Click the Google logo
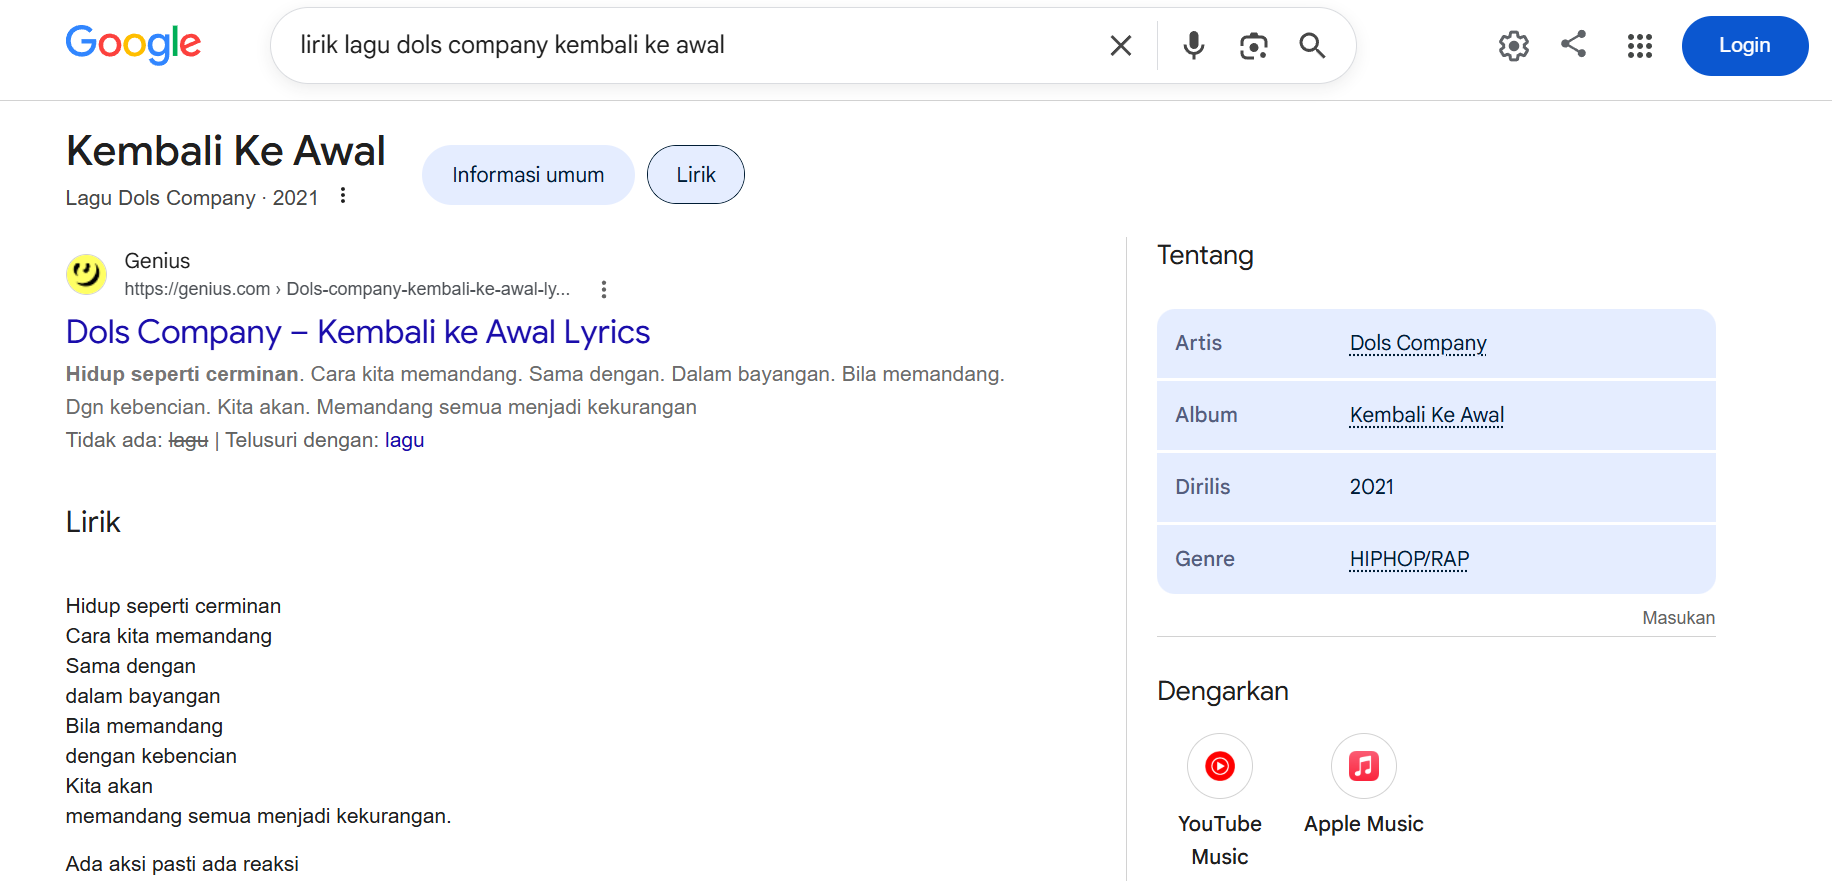Image resolution: width=1832 pixels, height=881 pixels. click(133, 45)
